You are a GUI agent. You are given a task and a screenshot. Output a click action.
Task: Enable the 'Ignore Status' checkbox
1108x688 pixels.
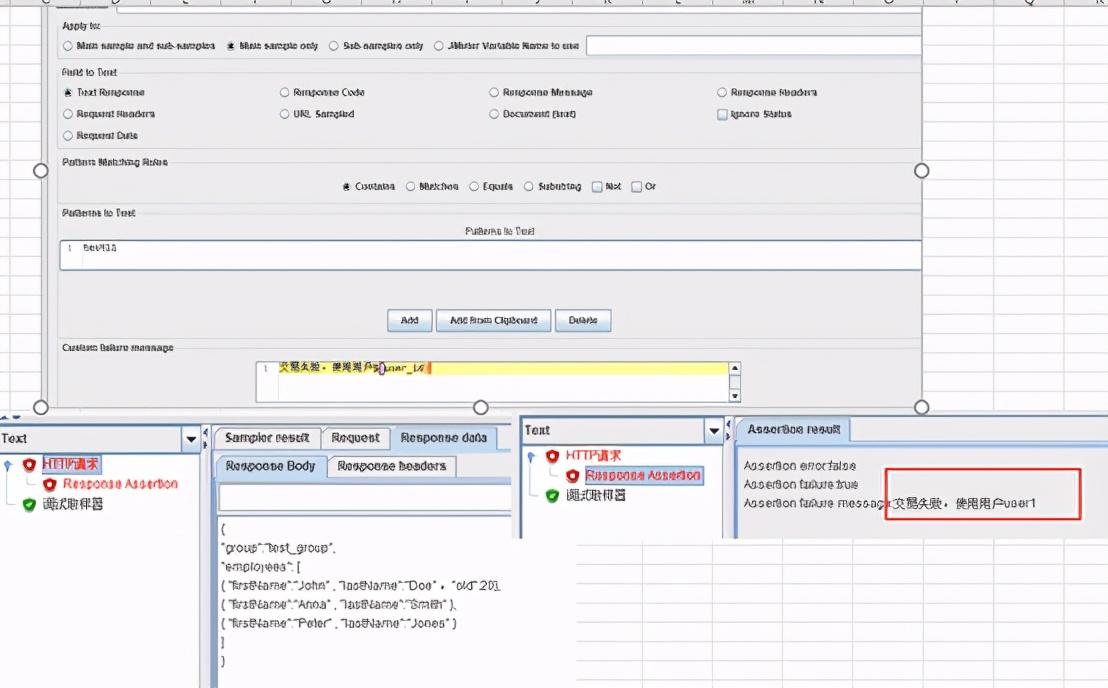coord(722,114)
